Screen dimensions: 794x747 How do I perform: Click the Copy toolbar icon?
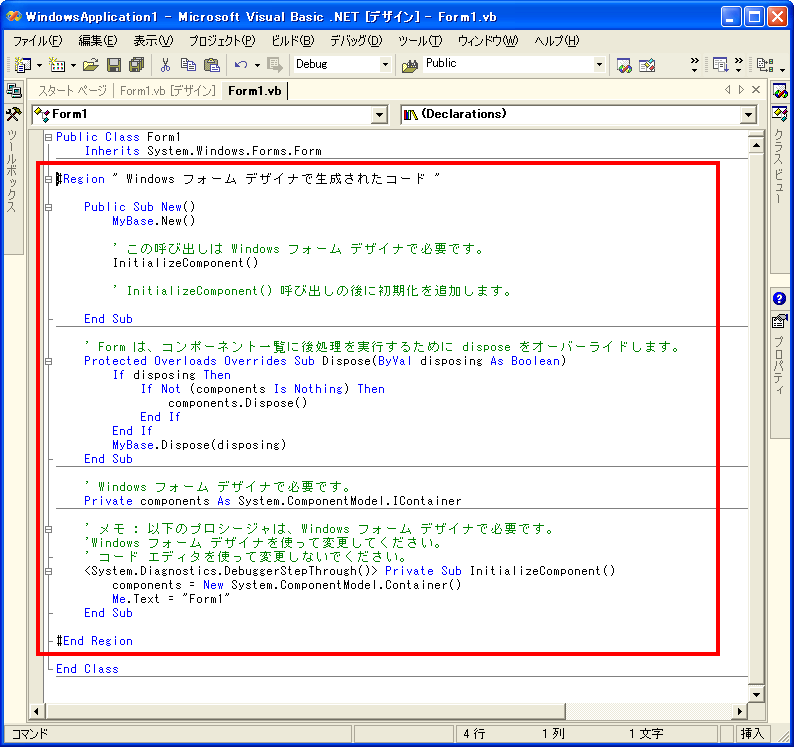point(188,64)
